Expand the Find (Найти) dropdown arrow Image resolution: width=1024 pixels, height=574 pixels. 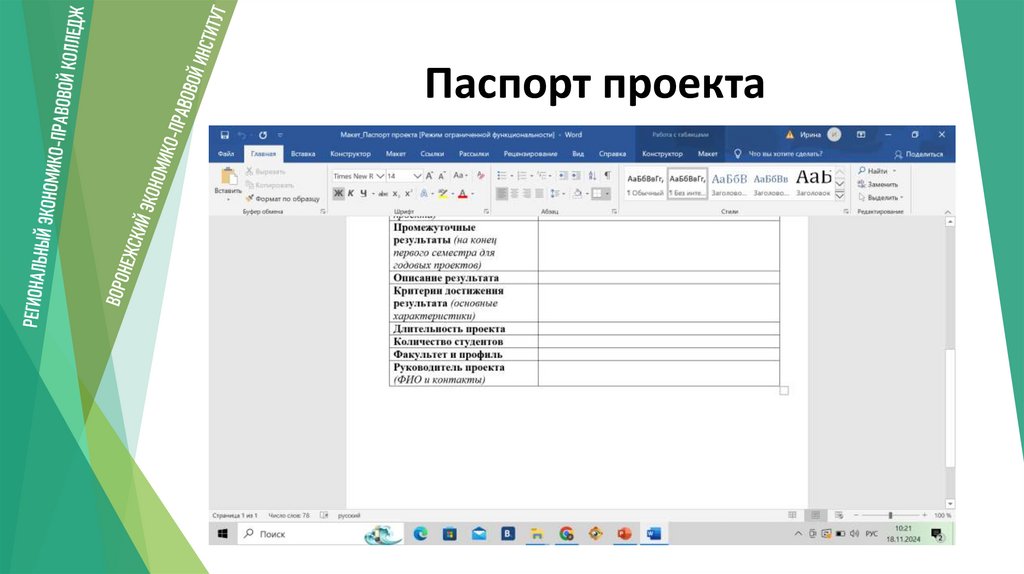coord(894,171)
